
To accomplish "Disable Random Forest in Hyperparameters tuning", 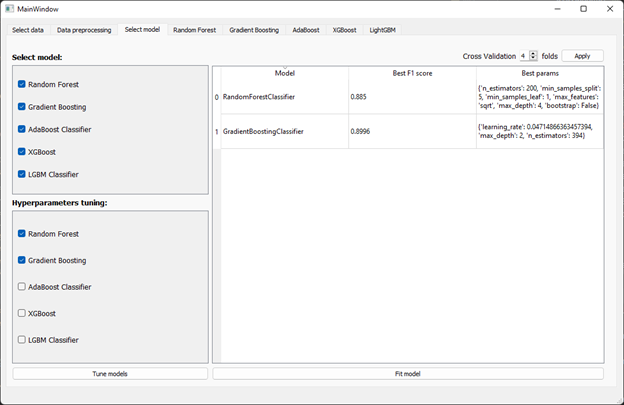I will pyautogui.click(x=22, y=234).
